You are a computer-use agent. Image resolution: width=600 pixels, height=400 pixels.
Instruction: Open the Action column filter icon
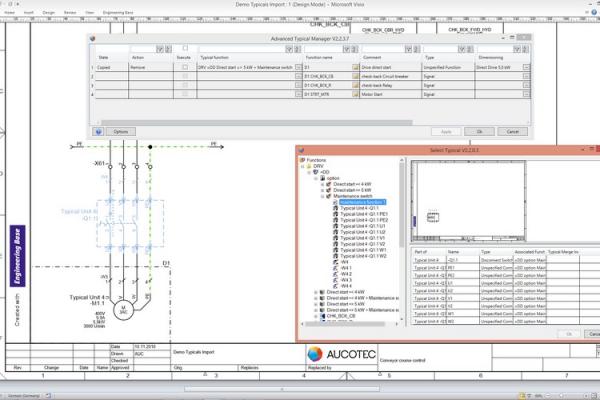pyautogui.click(x=160, y=49)
